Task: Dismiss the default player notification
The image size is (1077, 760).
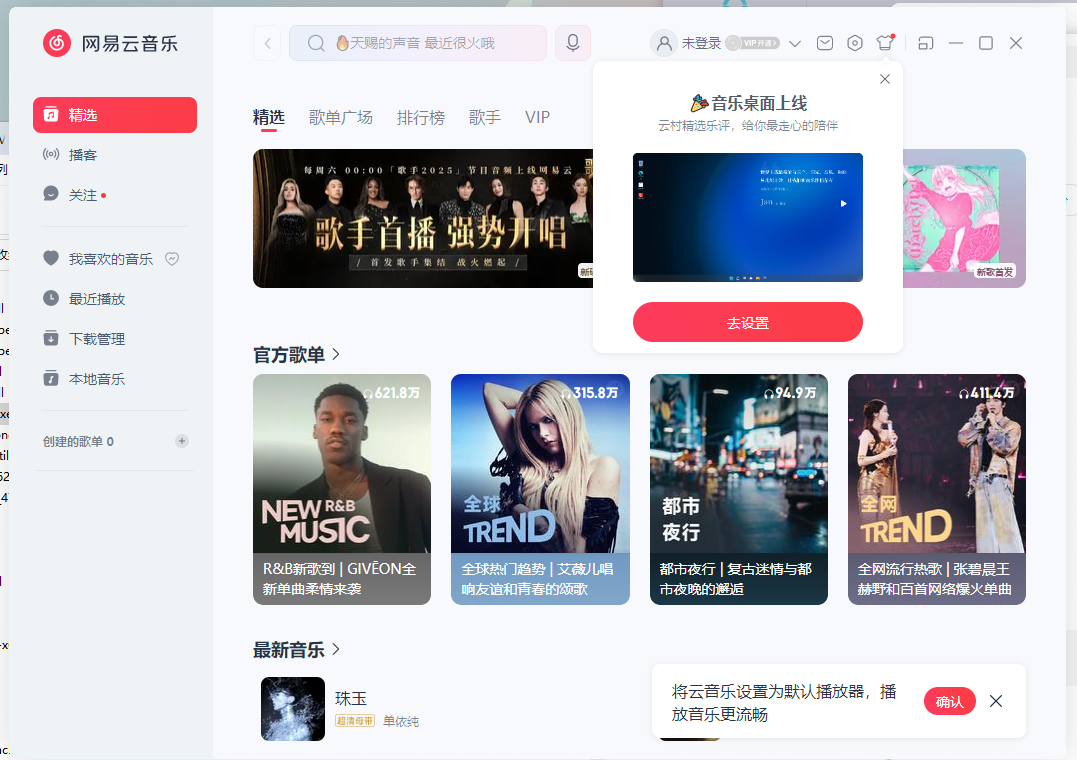Action: click(x=996, y=701)
